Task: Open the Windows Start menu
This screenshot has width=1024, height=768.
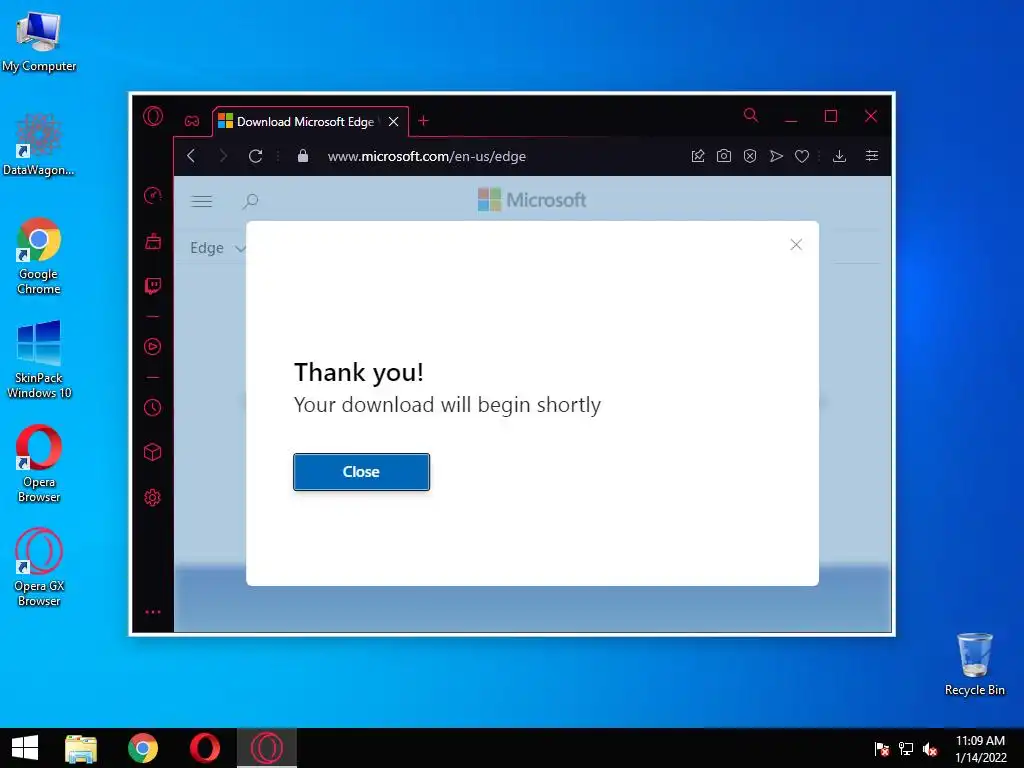Action: (25, 748)
